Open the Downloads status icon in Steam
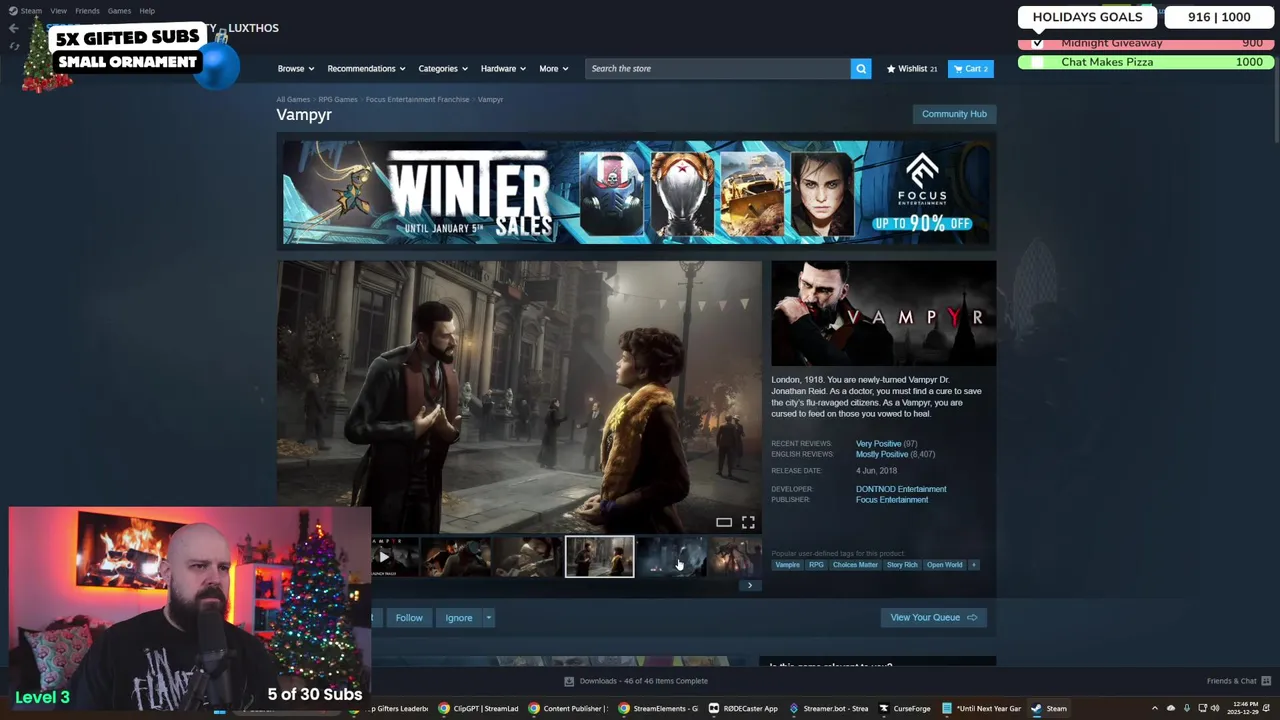This screenshot has height=720, width=1280. tap(569, 681)
